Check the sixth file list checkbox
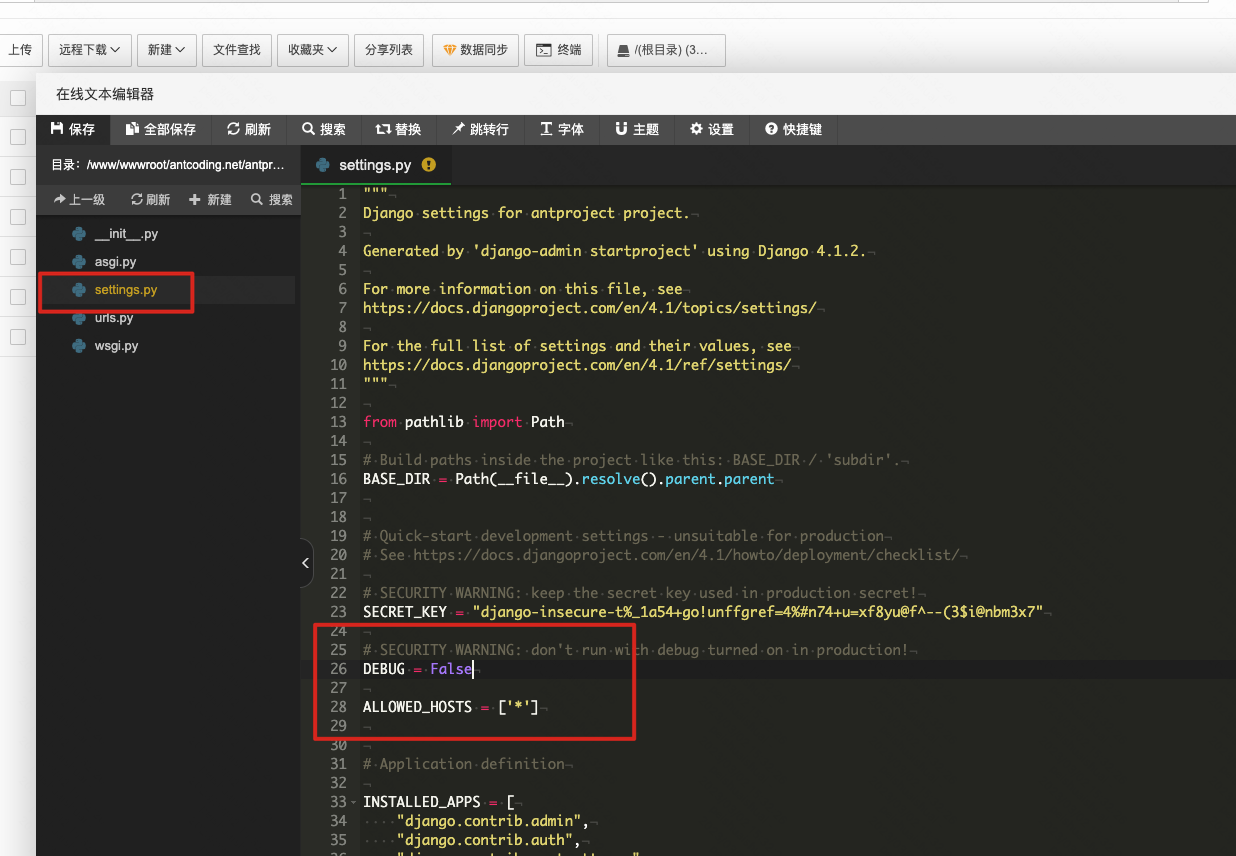1236x856 pixels. click(x=18, y=297)
